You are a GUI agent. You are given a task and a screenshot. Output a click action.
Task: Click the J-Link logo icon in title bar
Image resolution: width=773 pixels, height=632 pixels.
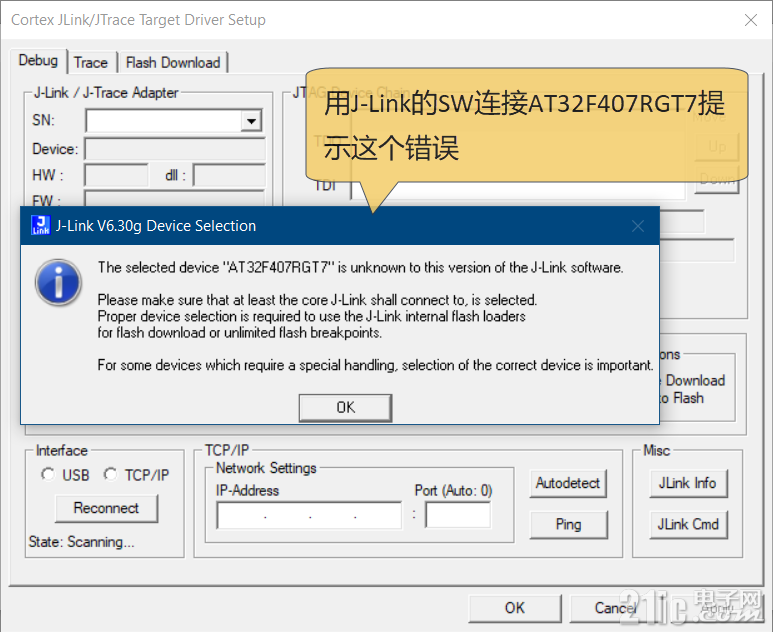(40, 225)
